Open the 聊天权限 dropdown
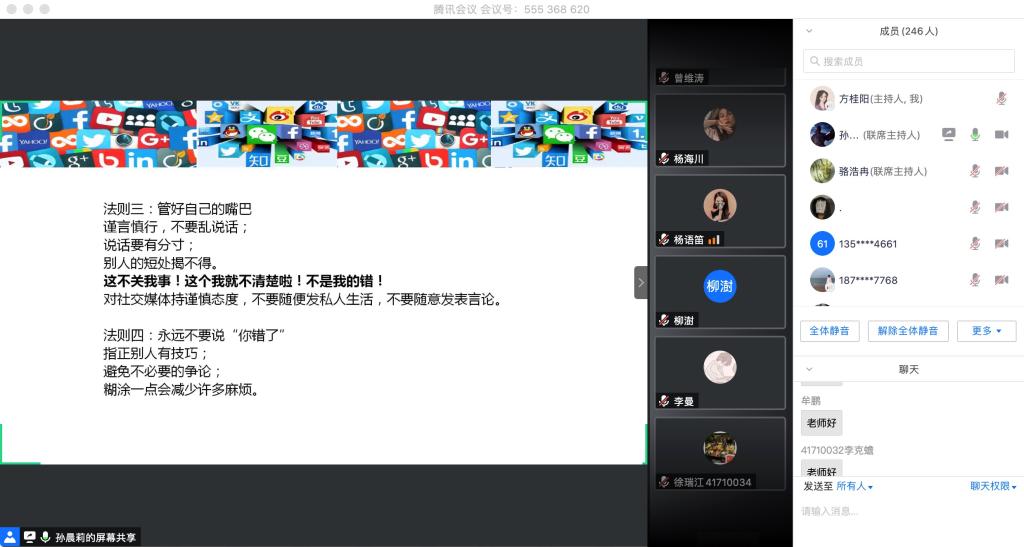Screen dimensions: 1024x547 pyautogui.click(x=993, y=486)
